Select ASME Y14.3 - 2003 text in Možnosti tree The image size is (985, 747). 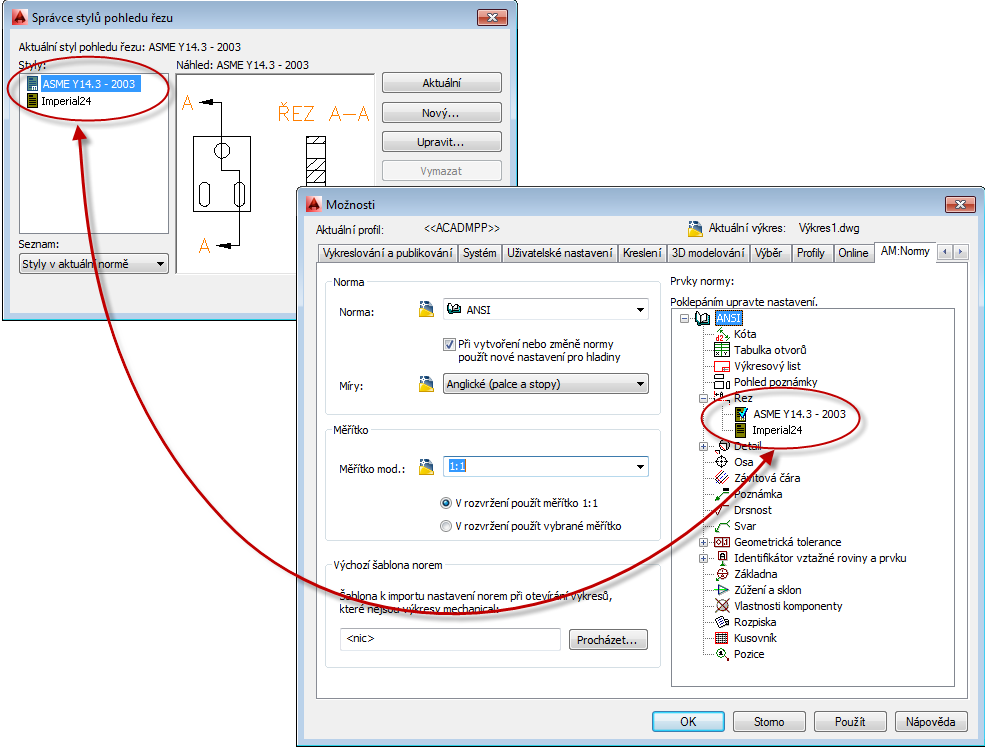click(x=799, y=414)
